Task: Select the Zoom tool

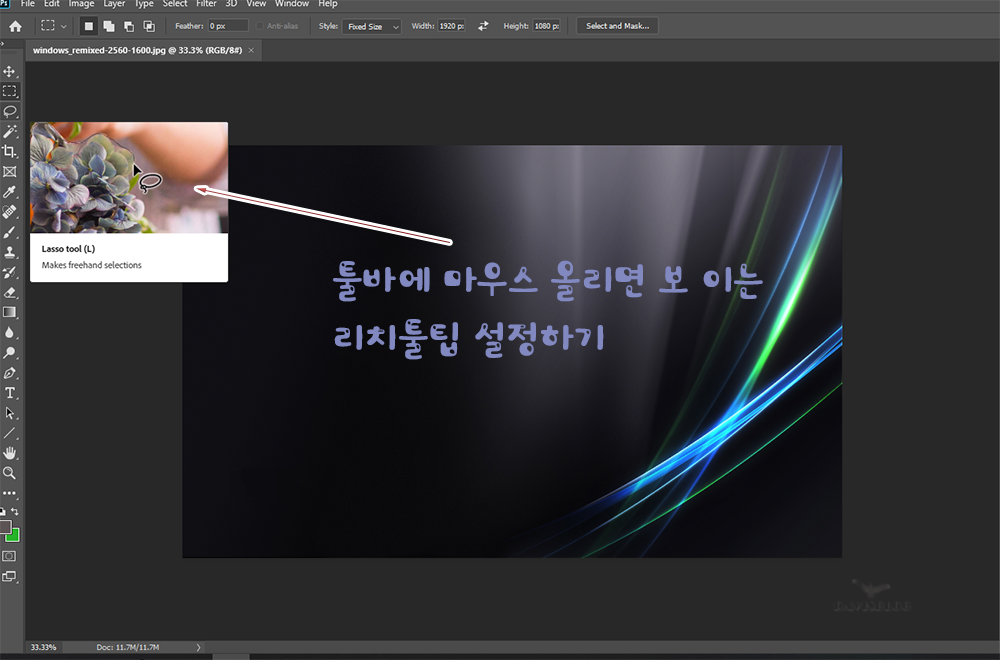Action: (x=10, y=473)
